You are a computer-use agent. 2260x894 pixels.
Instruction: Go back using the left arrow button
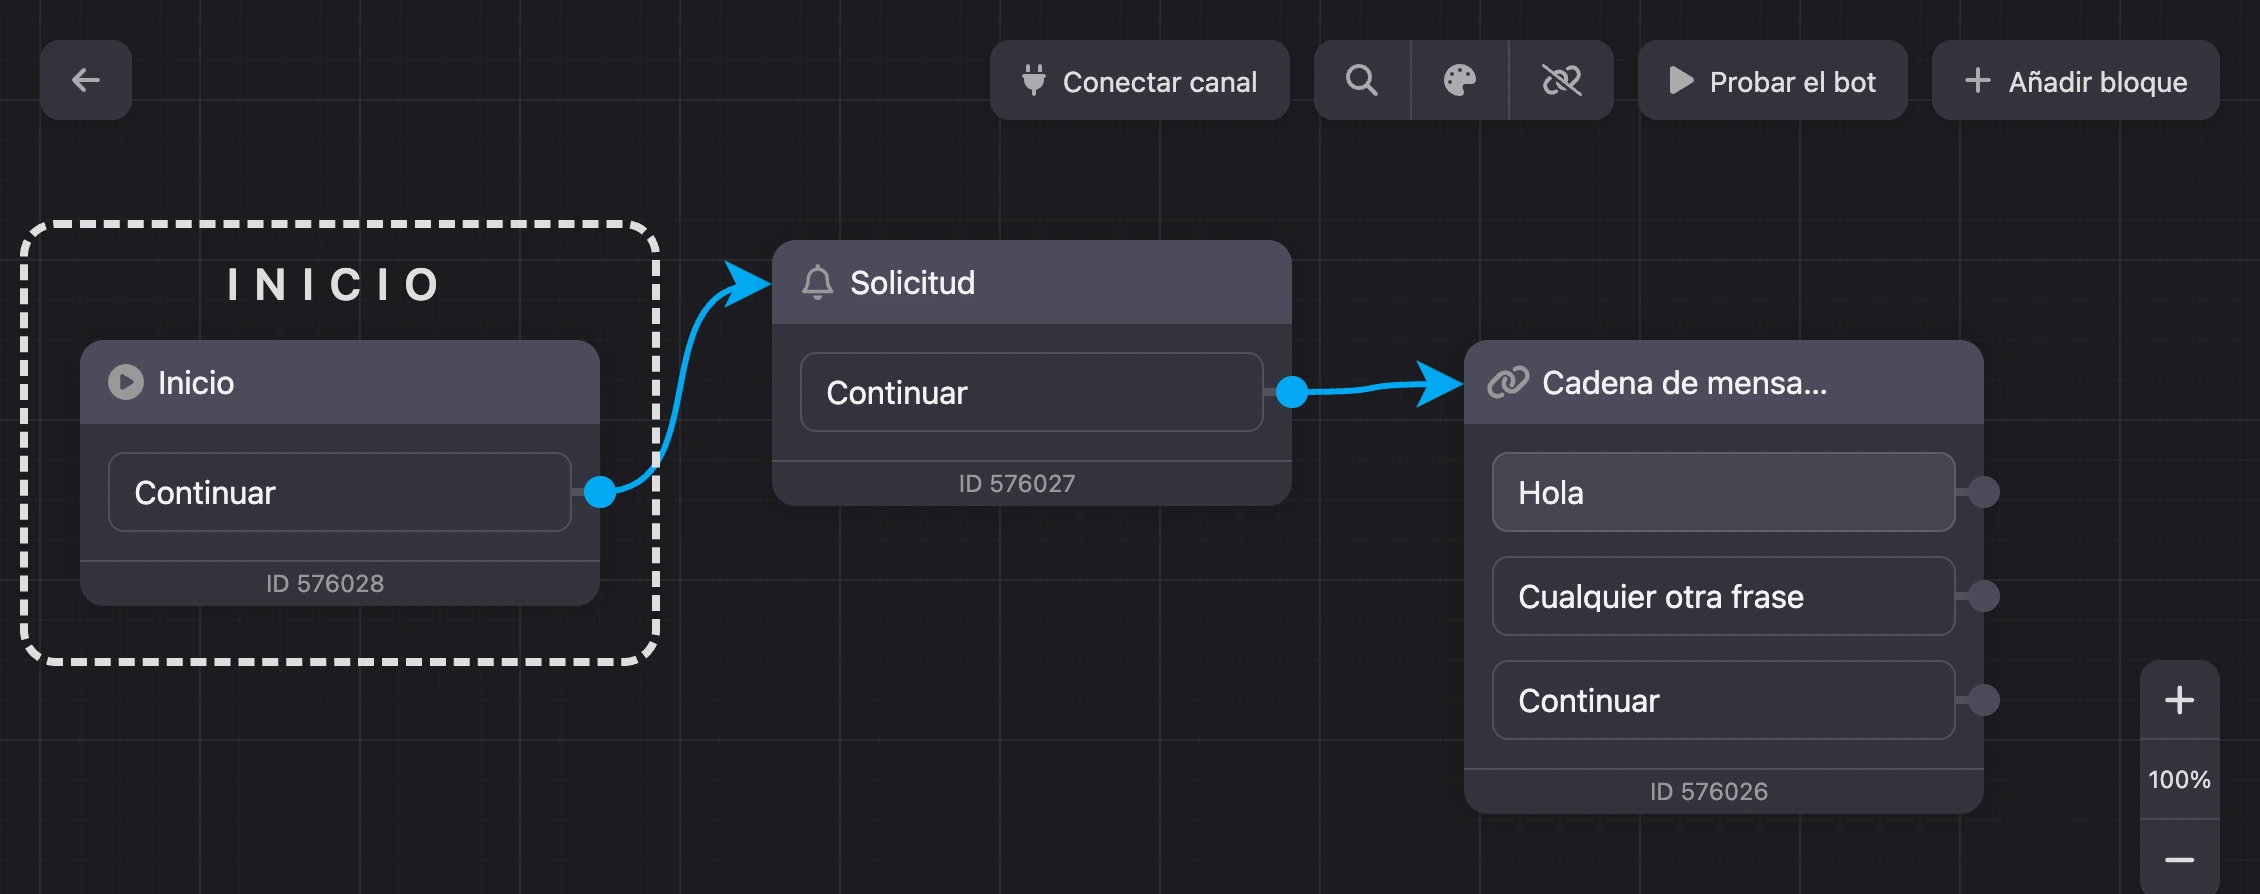(86, 80)
